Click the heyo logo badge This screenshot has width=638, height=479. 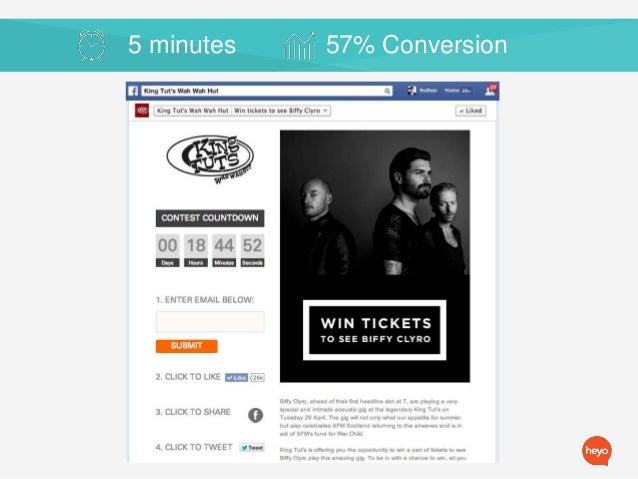click(597, 451)
